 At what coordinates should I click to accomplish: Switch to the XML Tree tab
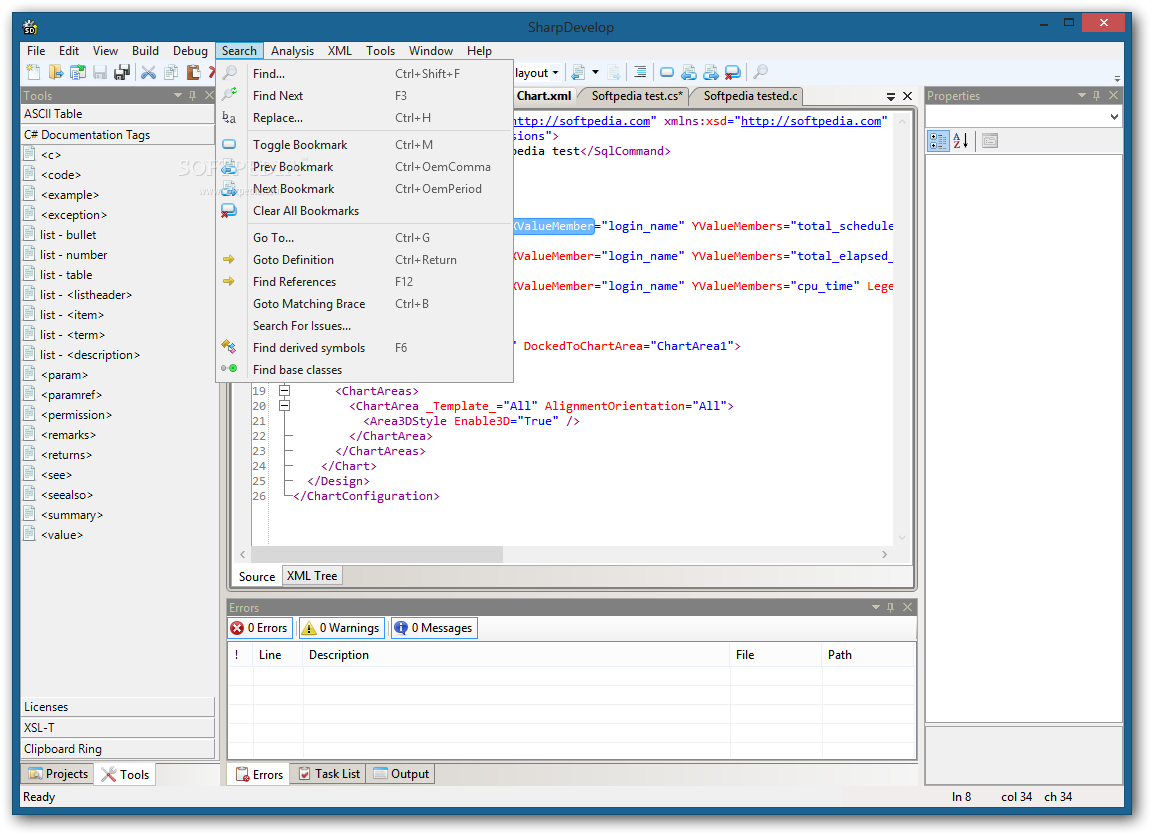pos(312,576)
